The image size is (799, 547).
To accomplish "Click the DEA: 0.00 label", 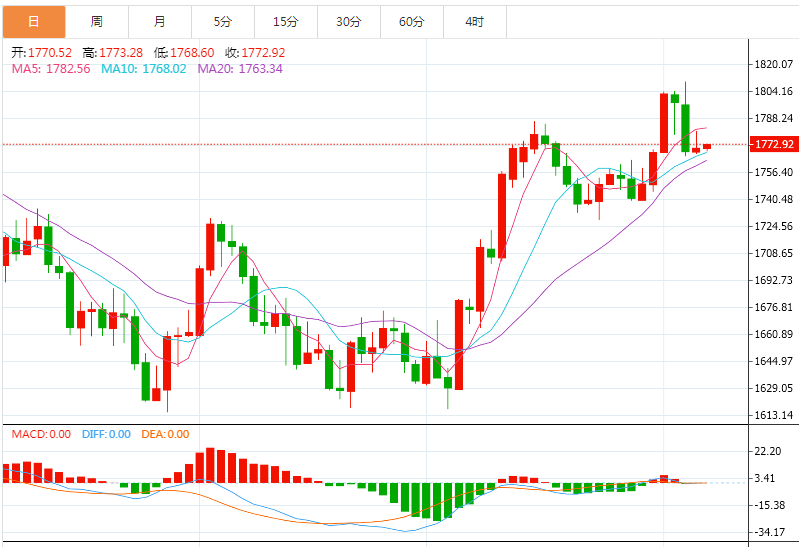I will click(x=166, y=434).
